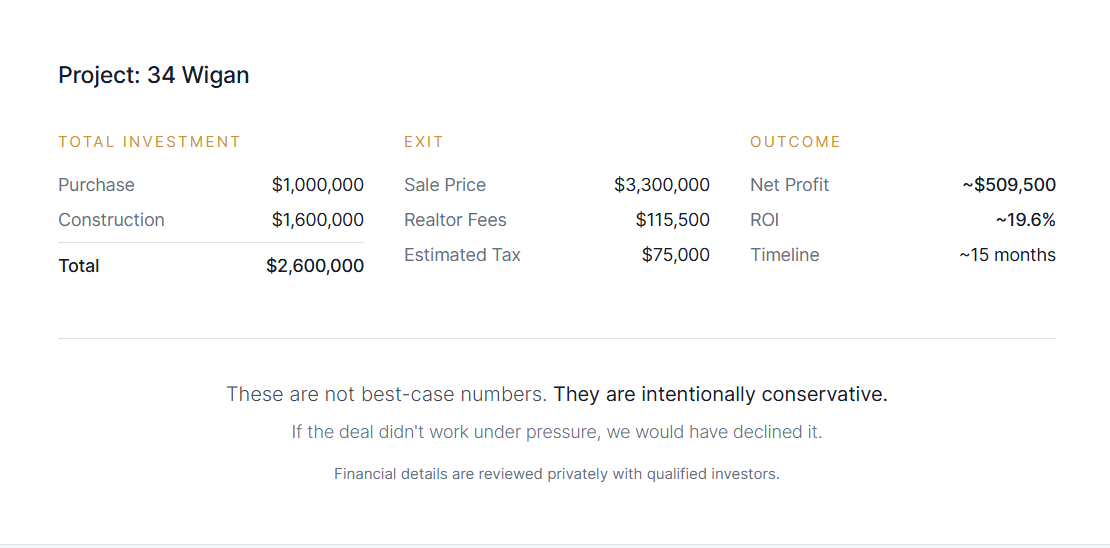Image resolution: width=1110 pixels, height=548 pixels.
Task: Click the Purchase row label
Action: pyautogui.click(x=96, y=185)
